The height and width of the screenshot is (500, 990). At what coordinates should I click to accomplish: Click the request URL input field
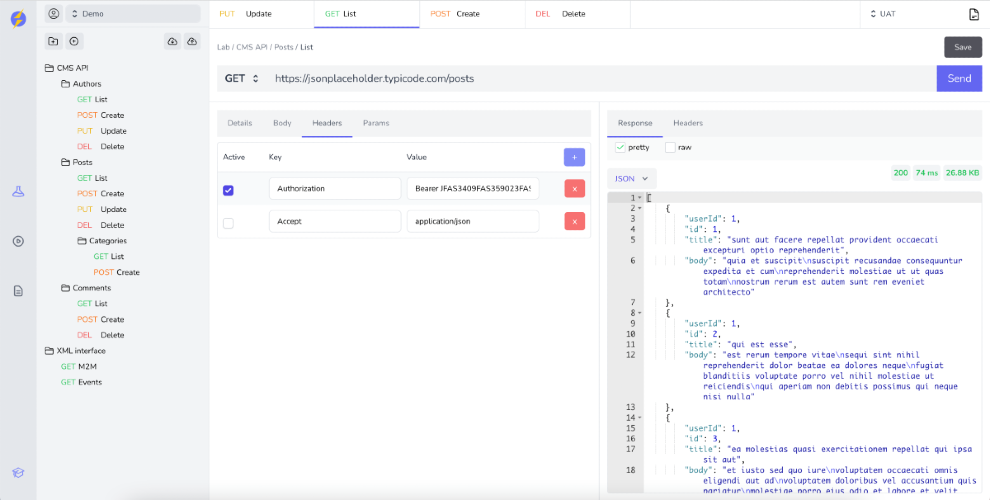tap(600, 78)
